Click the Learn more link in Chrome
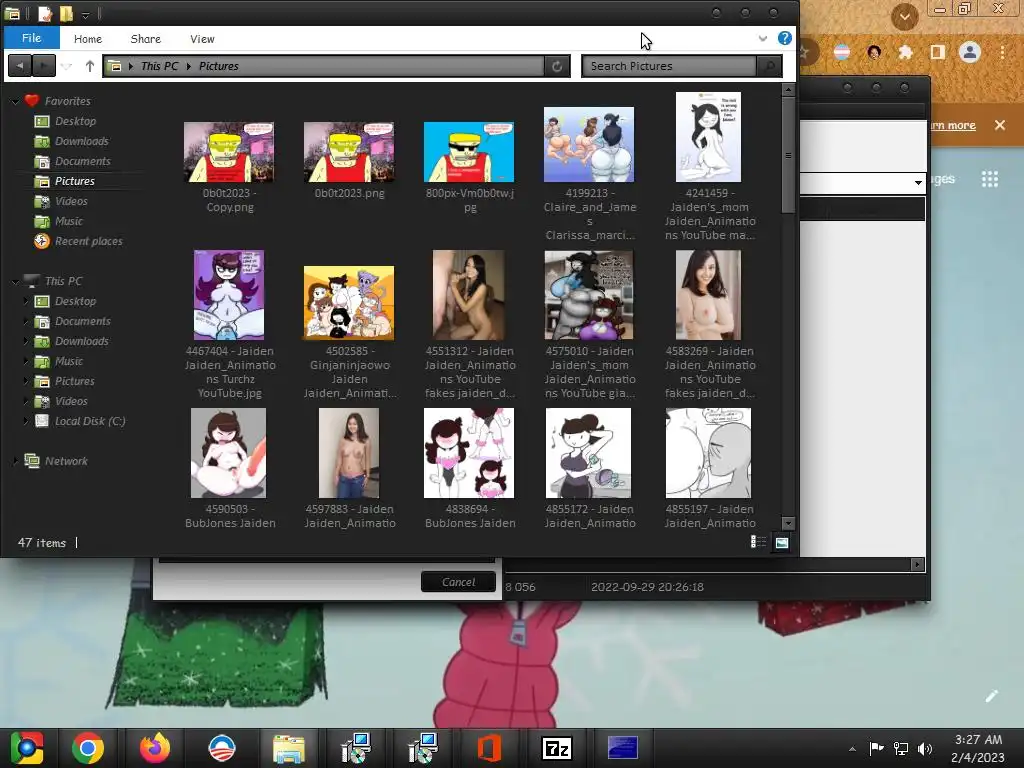This screenshot has height=768, width=1024. coord(953,125)
